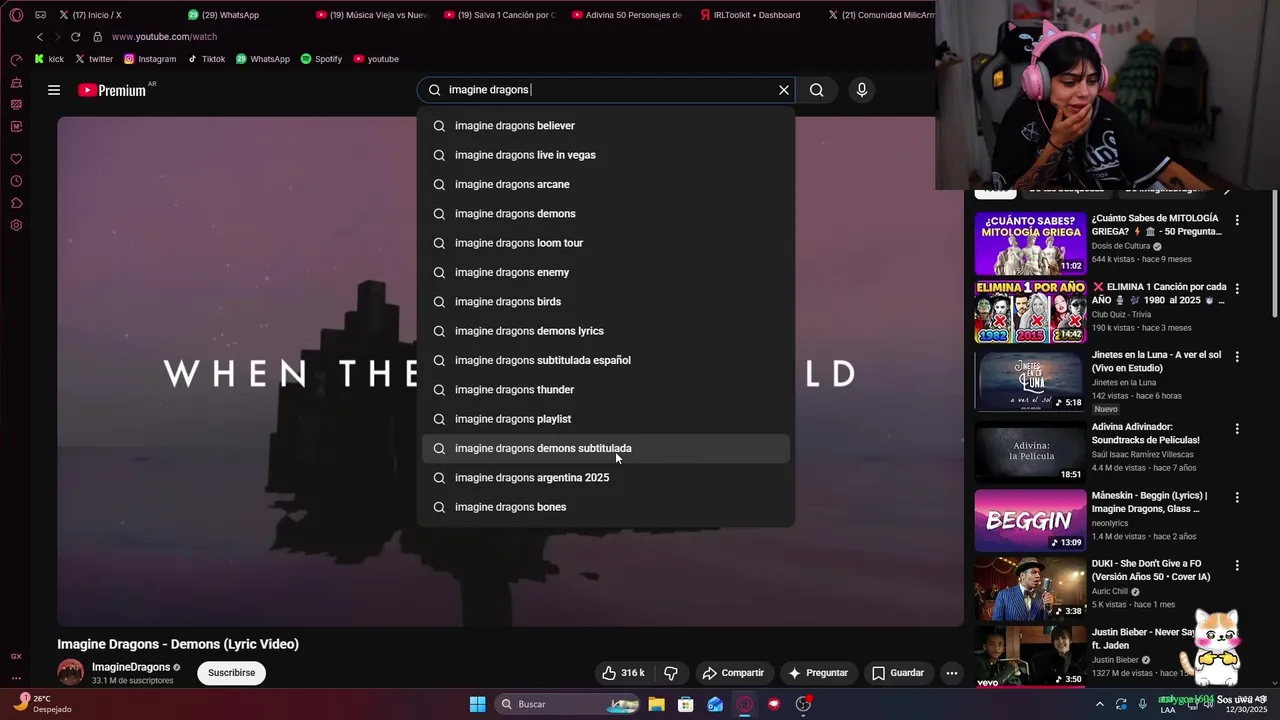Save video with Guardar button
Screen dimensions: 1280x720
click(x=897, y=673)
